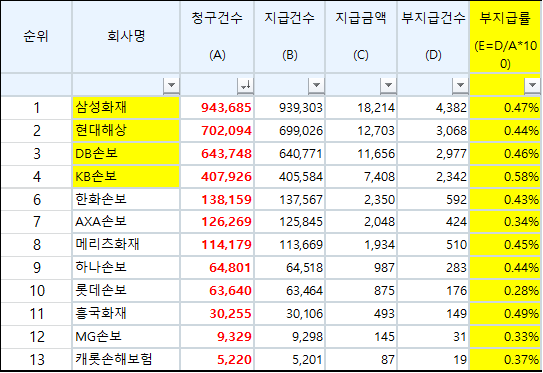The image size is (543, 373).
Task: Click the 한화손보 company cell
Action: pyautogui.click(x=126, y=199)
